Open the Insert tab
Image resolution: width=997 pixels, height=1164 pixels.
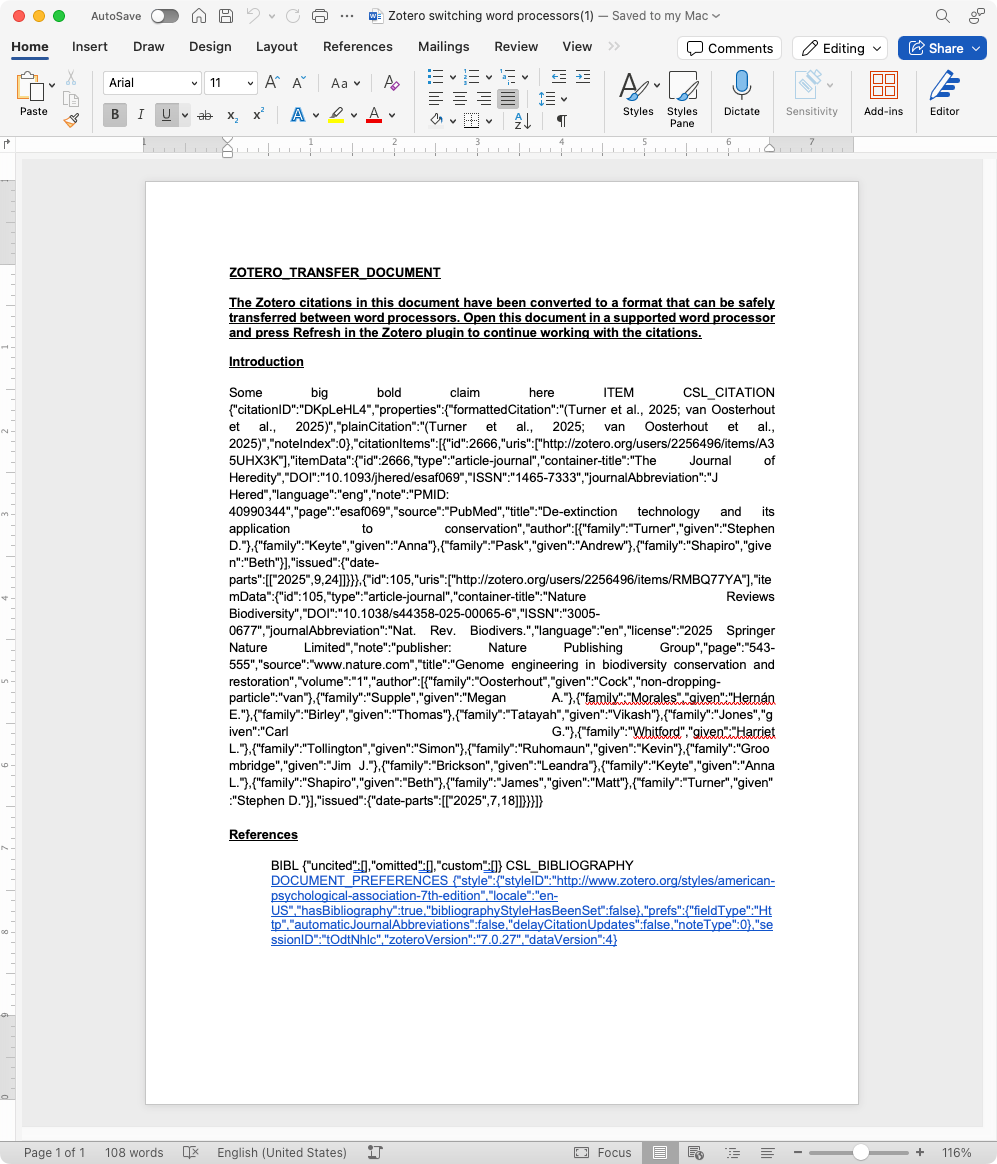pos(90,46)
